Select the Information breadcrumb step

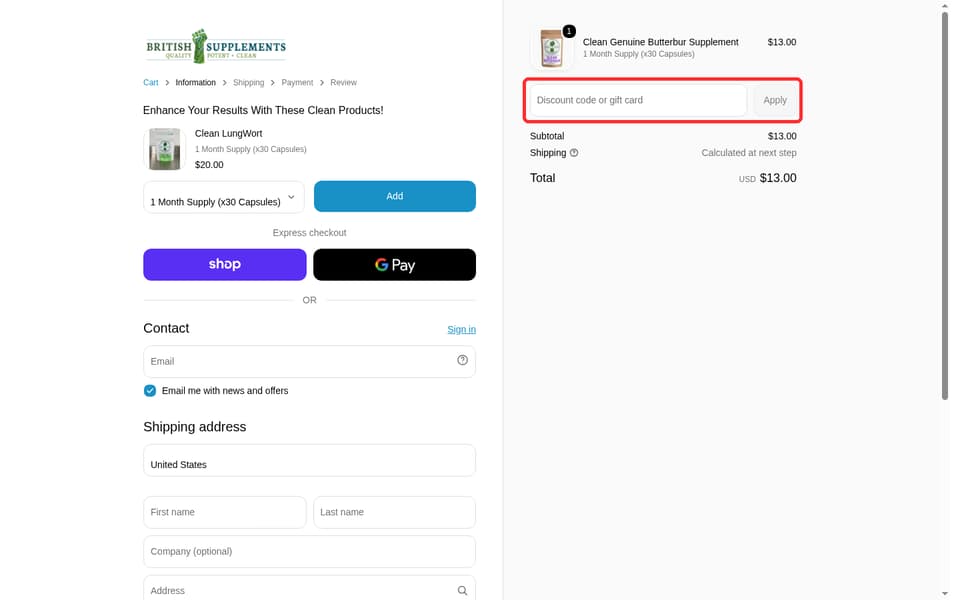point(195,83)
